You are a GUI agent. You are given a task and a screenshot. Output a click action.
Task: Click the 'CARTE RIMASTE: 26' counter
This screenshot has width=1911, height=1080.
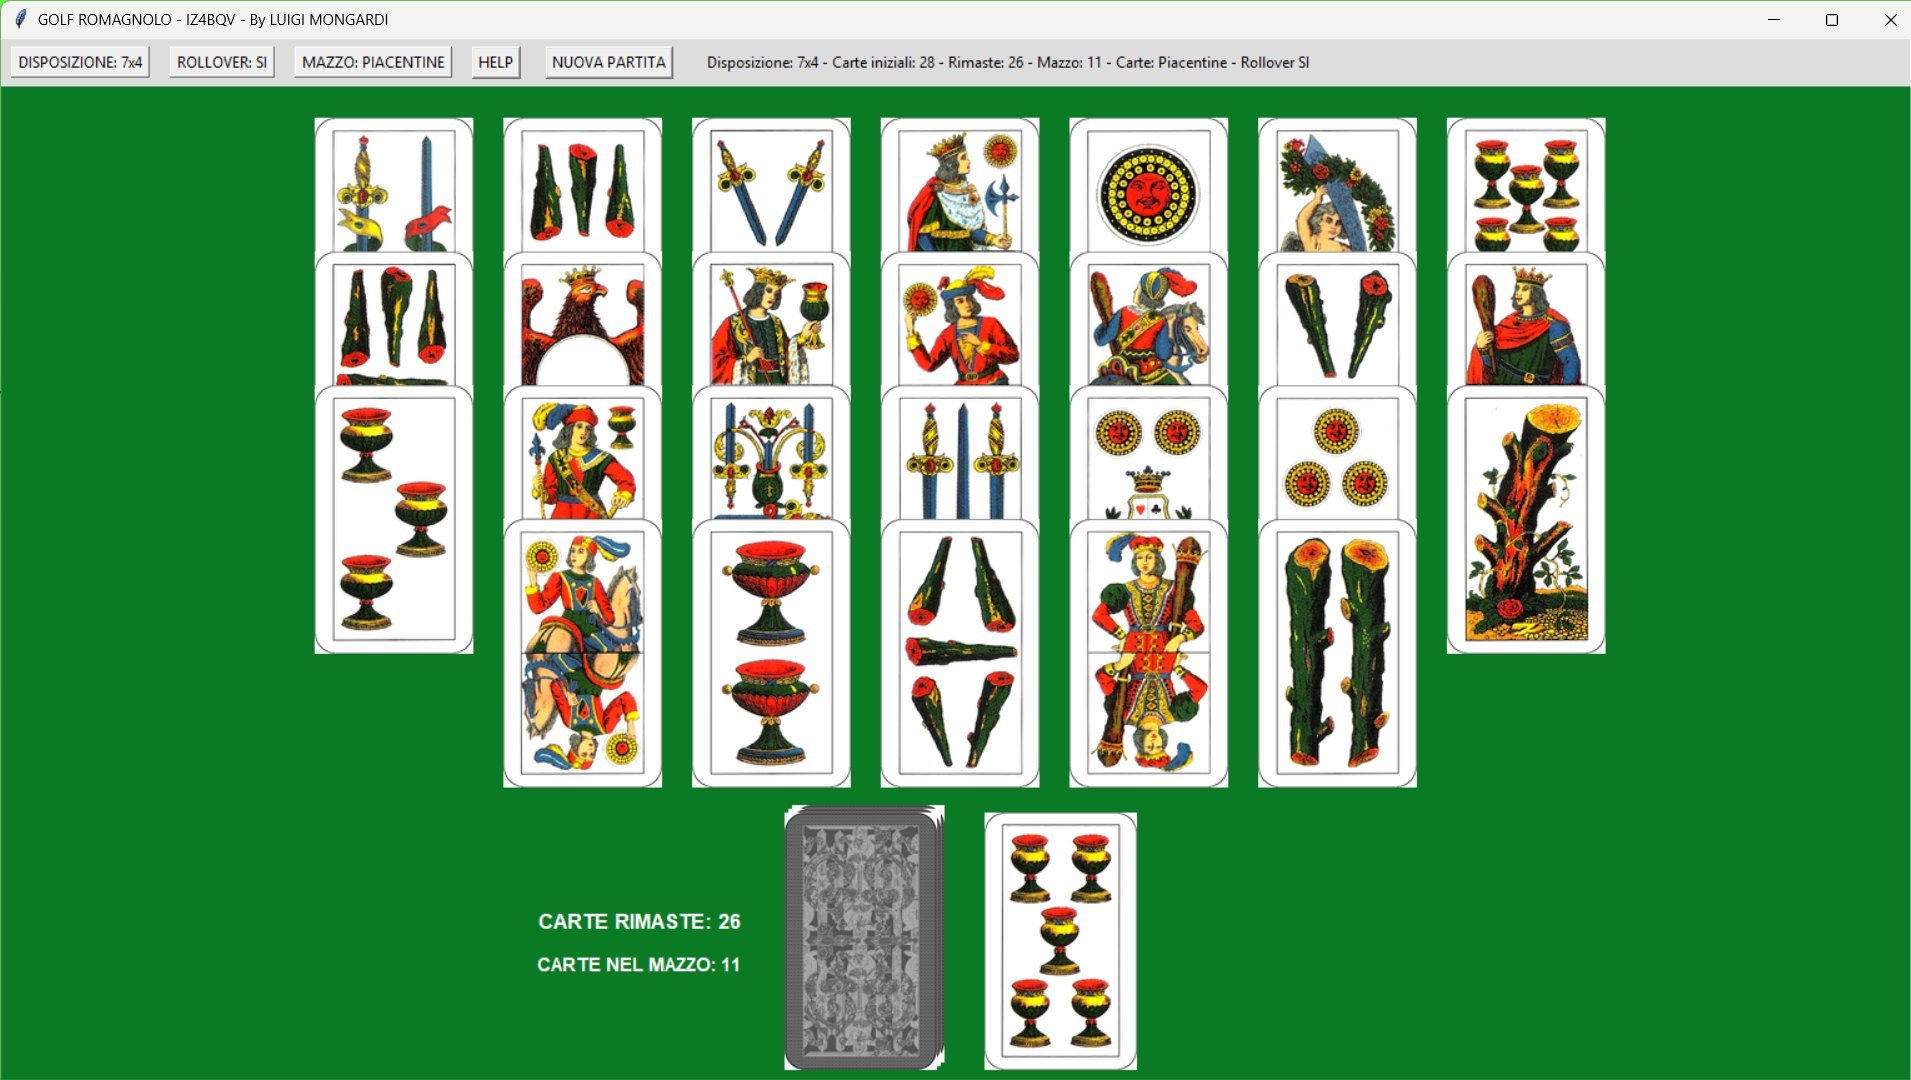pos(639,922)
